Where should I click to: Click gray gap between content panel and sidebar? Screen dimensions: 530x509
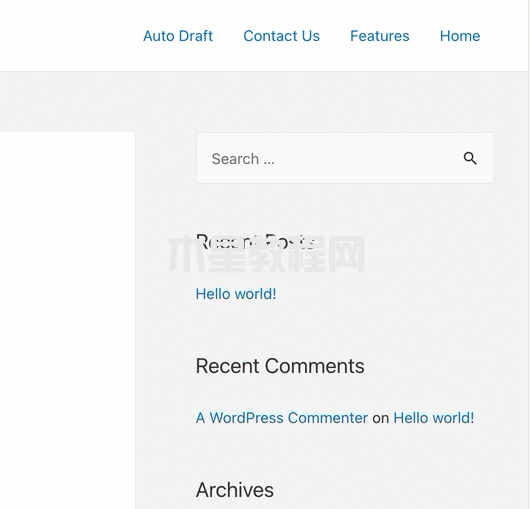point(166,320)
